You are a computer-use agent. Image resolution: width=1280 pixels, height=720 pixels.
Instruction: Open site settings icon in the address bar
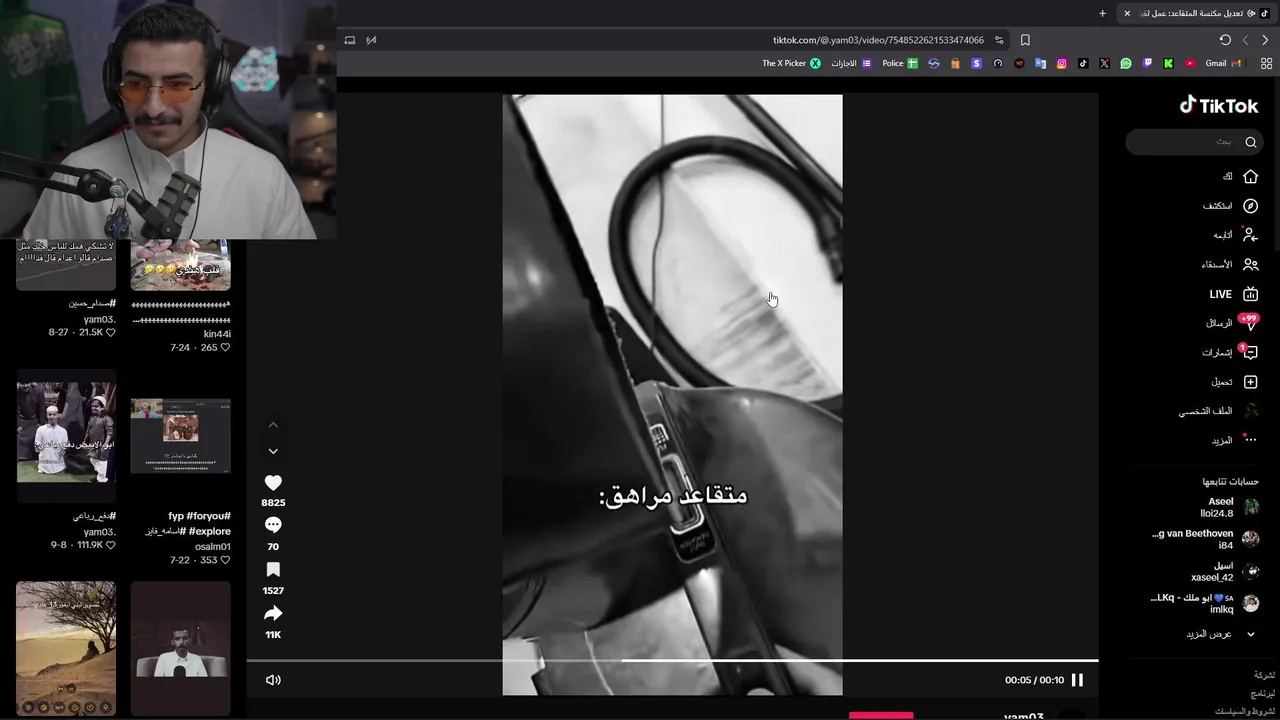coord(999,40)
